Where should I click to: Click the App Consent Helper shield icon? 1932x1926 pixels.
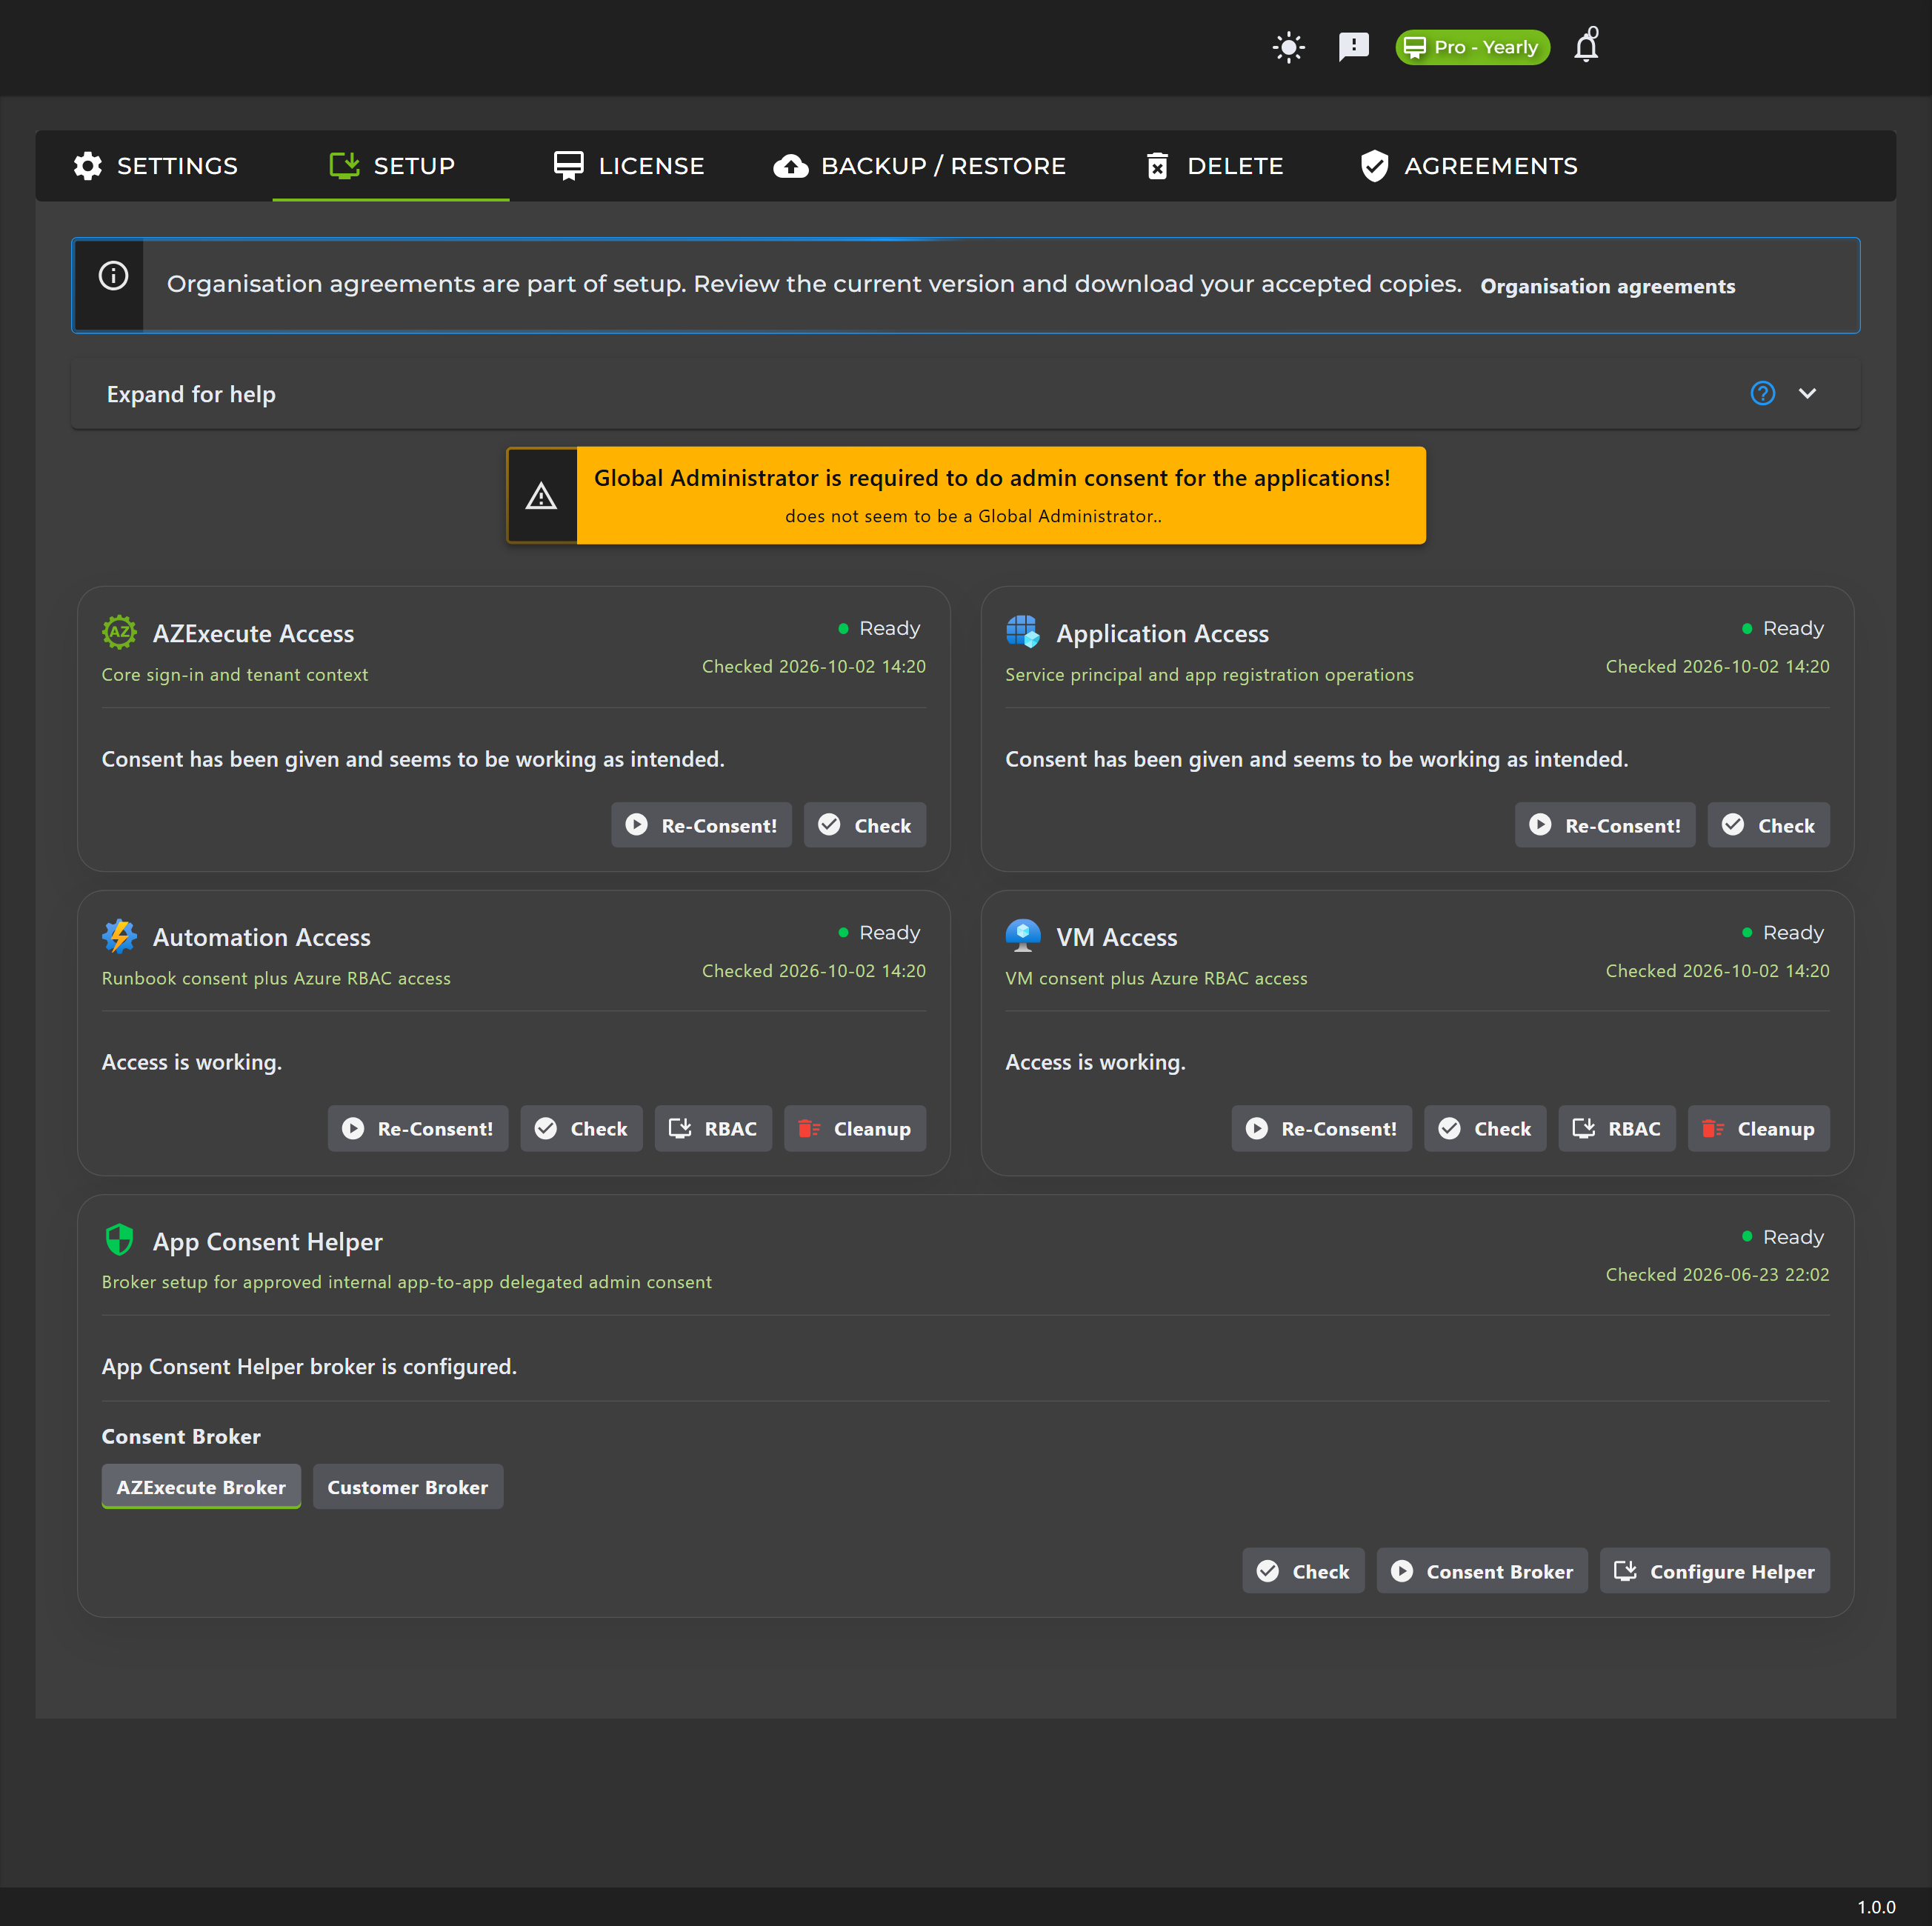point(119,1240)
